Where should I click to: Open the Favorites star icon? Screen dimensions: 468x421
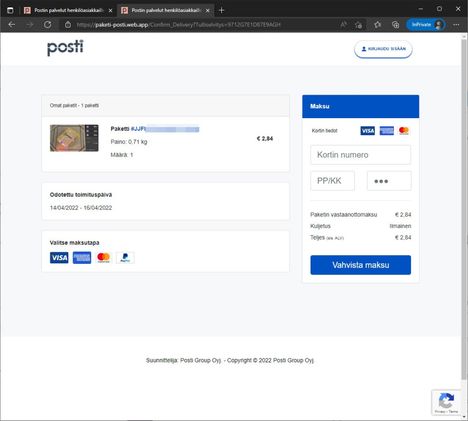pyautogui.click(x=377, y=25)
